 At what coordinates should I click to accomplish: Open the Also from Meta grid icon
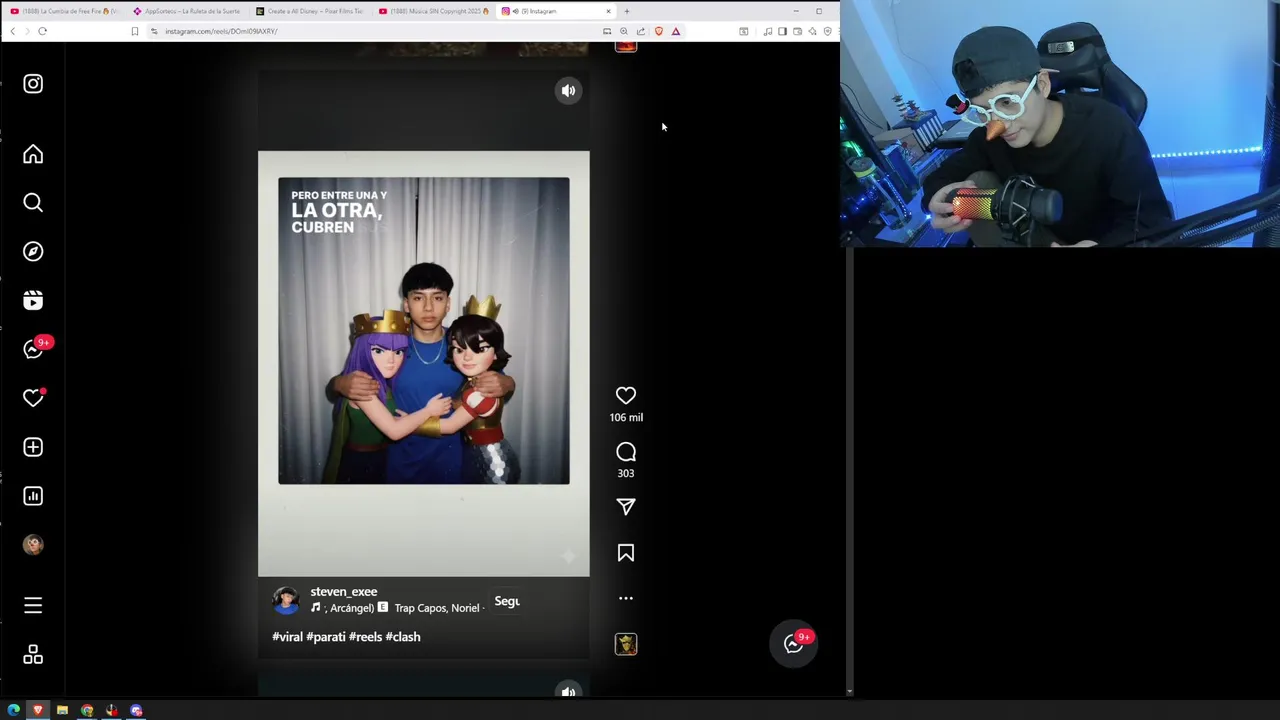[33, 655]
